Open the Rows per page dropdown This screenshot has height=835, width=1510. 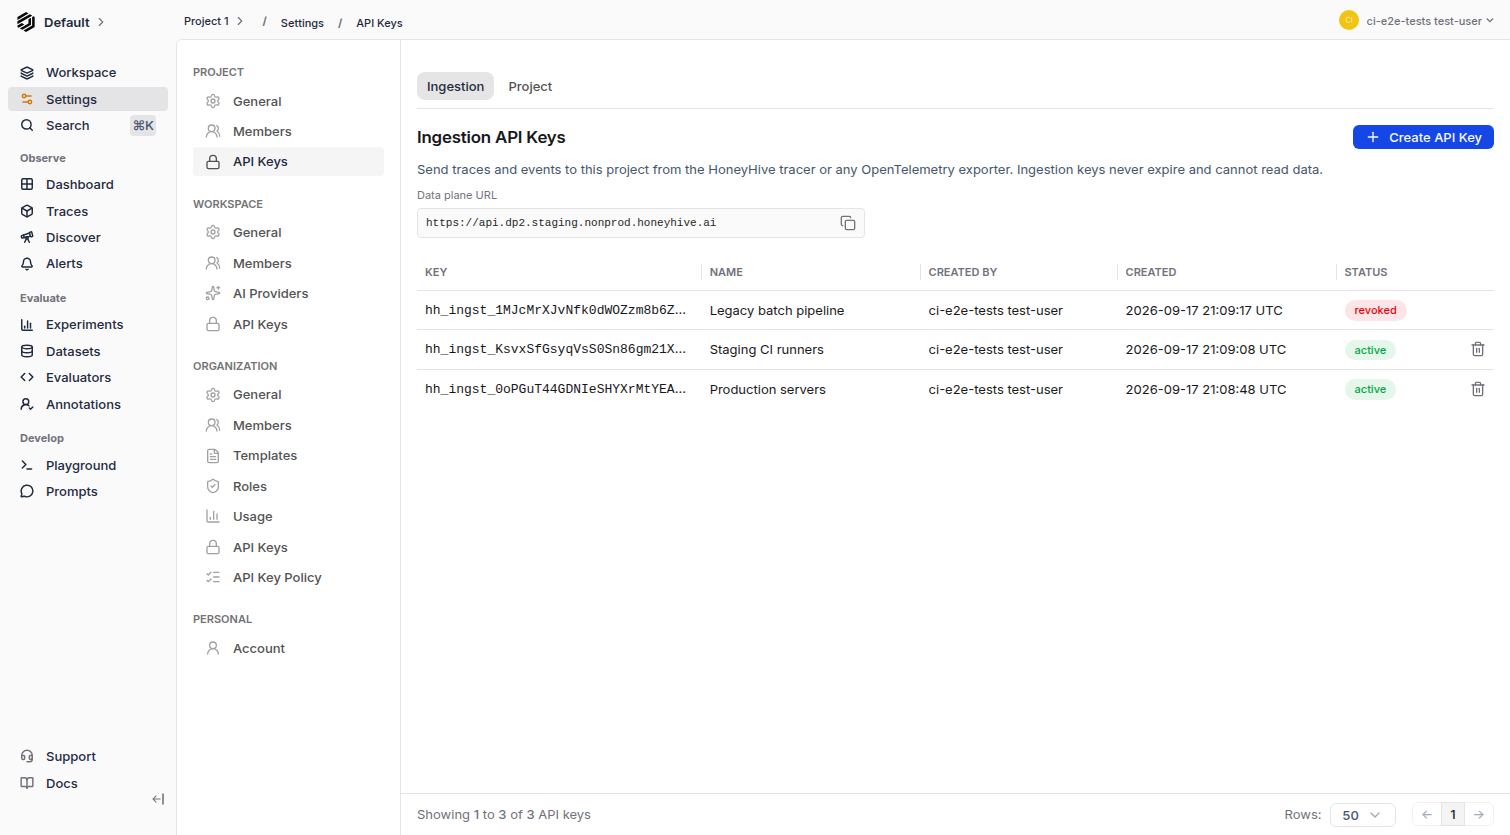coord(1362,815)
